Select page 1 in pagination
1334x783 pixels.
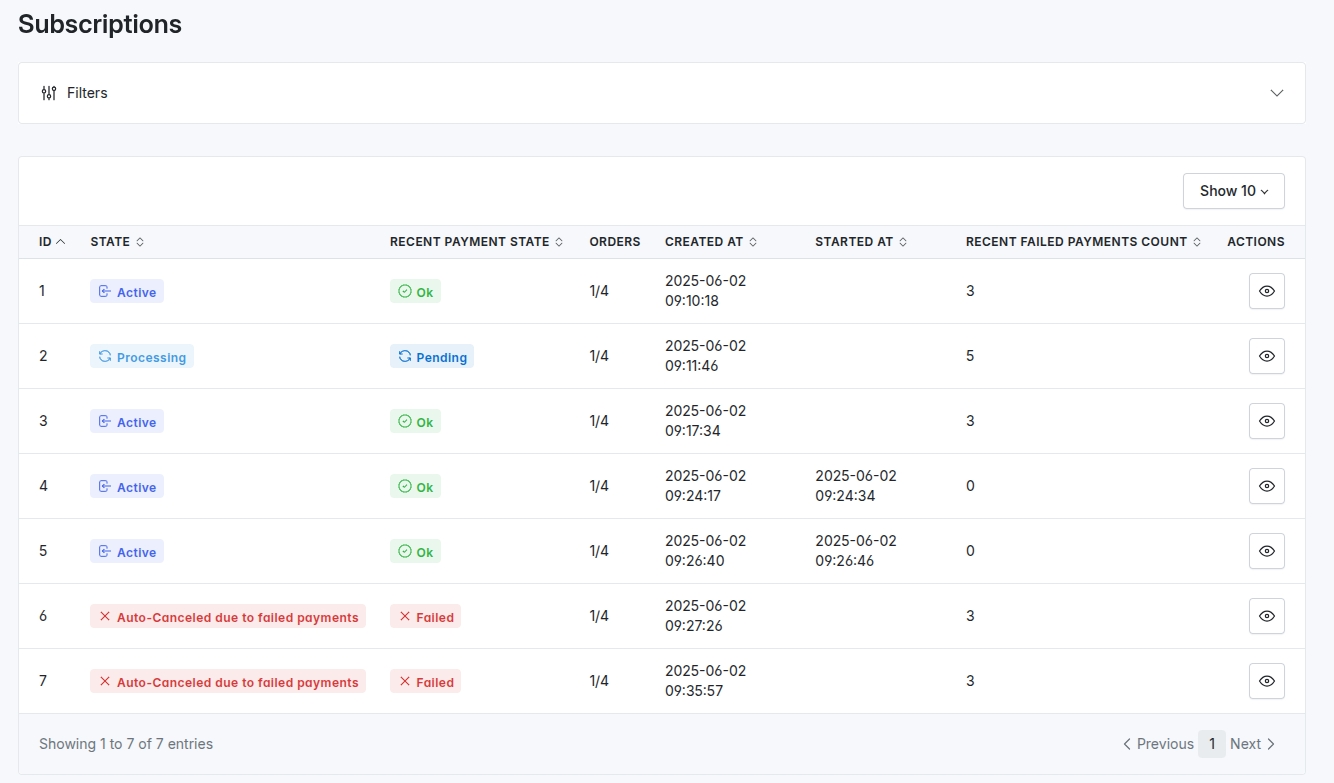pos(1211,744)
